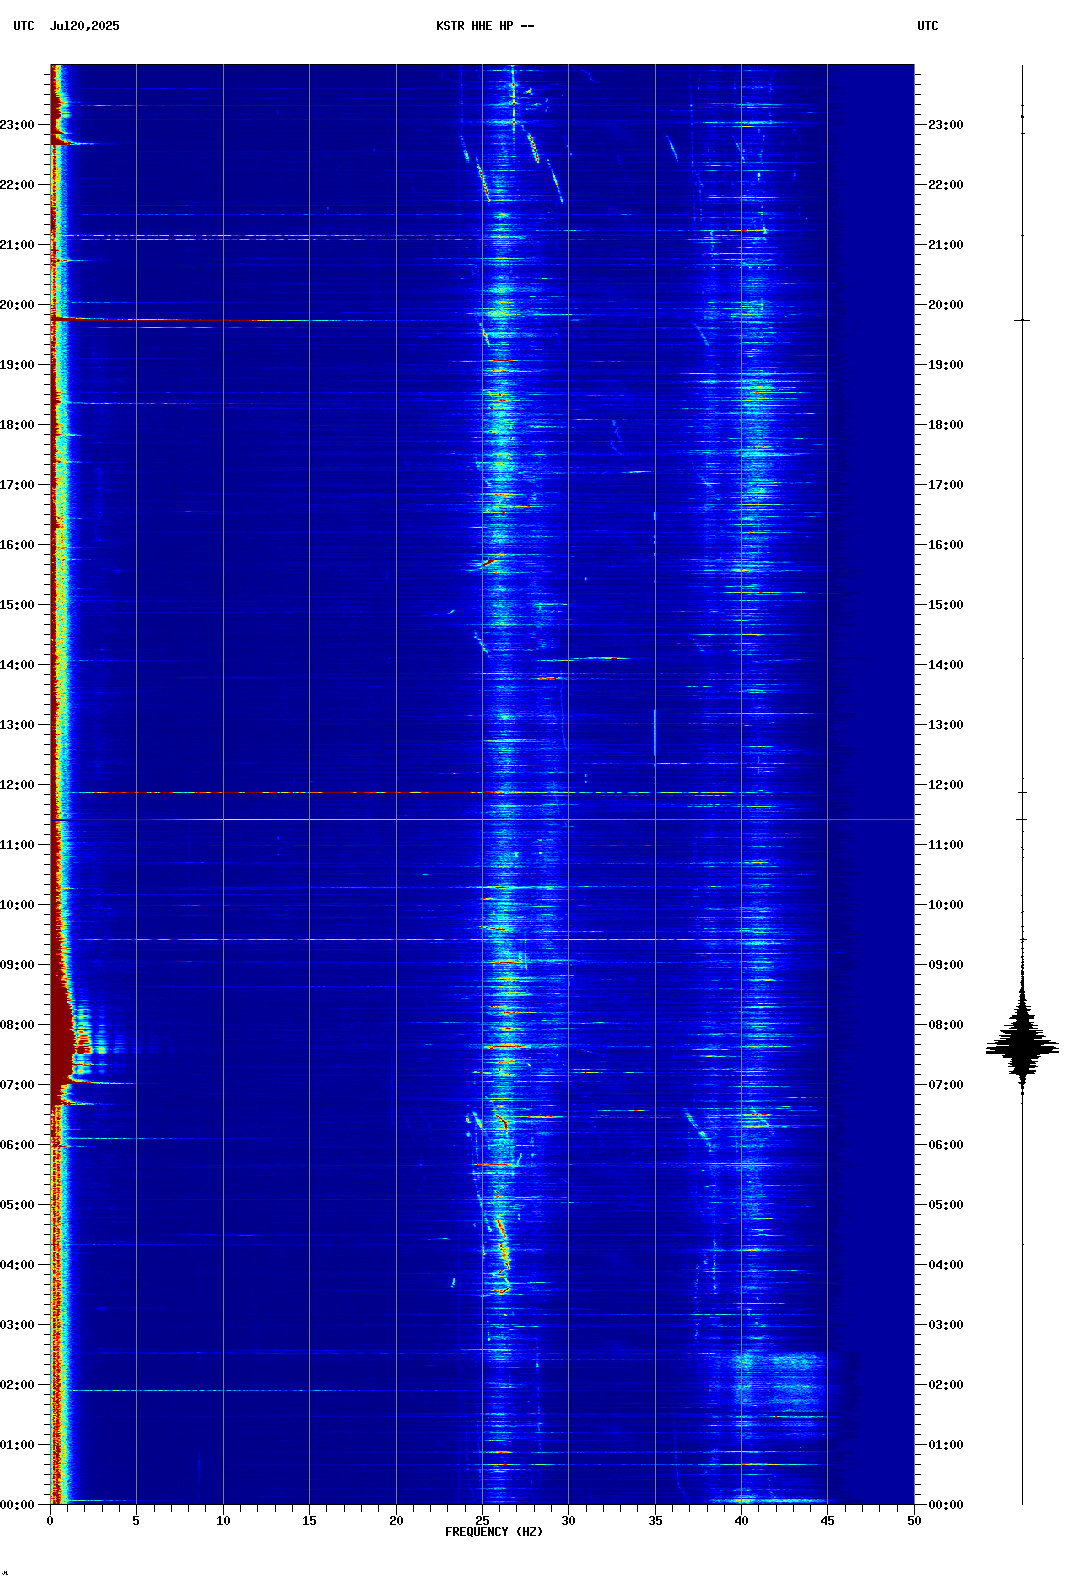Image resolution: width=1066 pixels, height=1584 pixels.
Task: Click the 17:00 label on right axis
Action: click(x=946, y=485)
